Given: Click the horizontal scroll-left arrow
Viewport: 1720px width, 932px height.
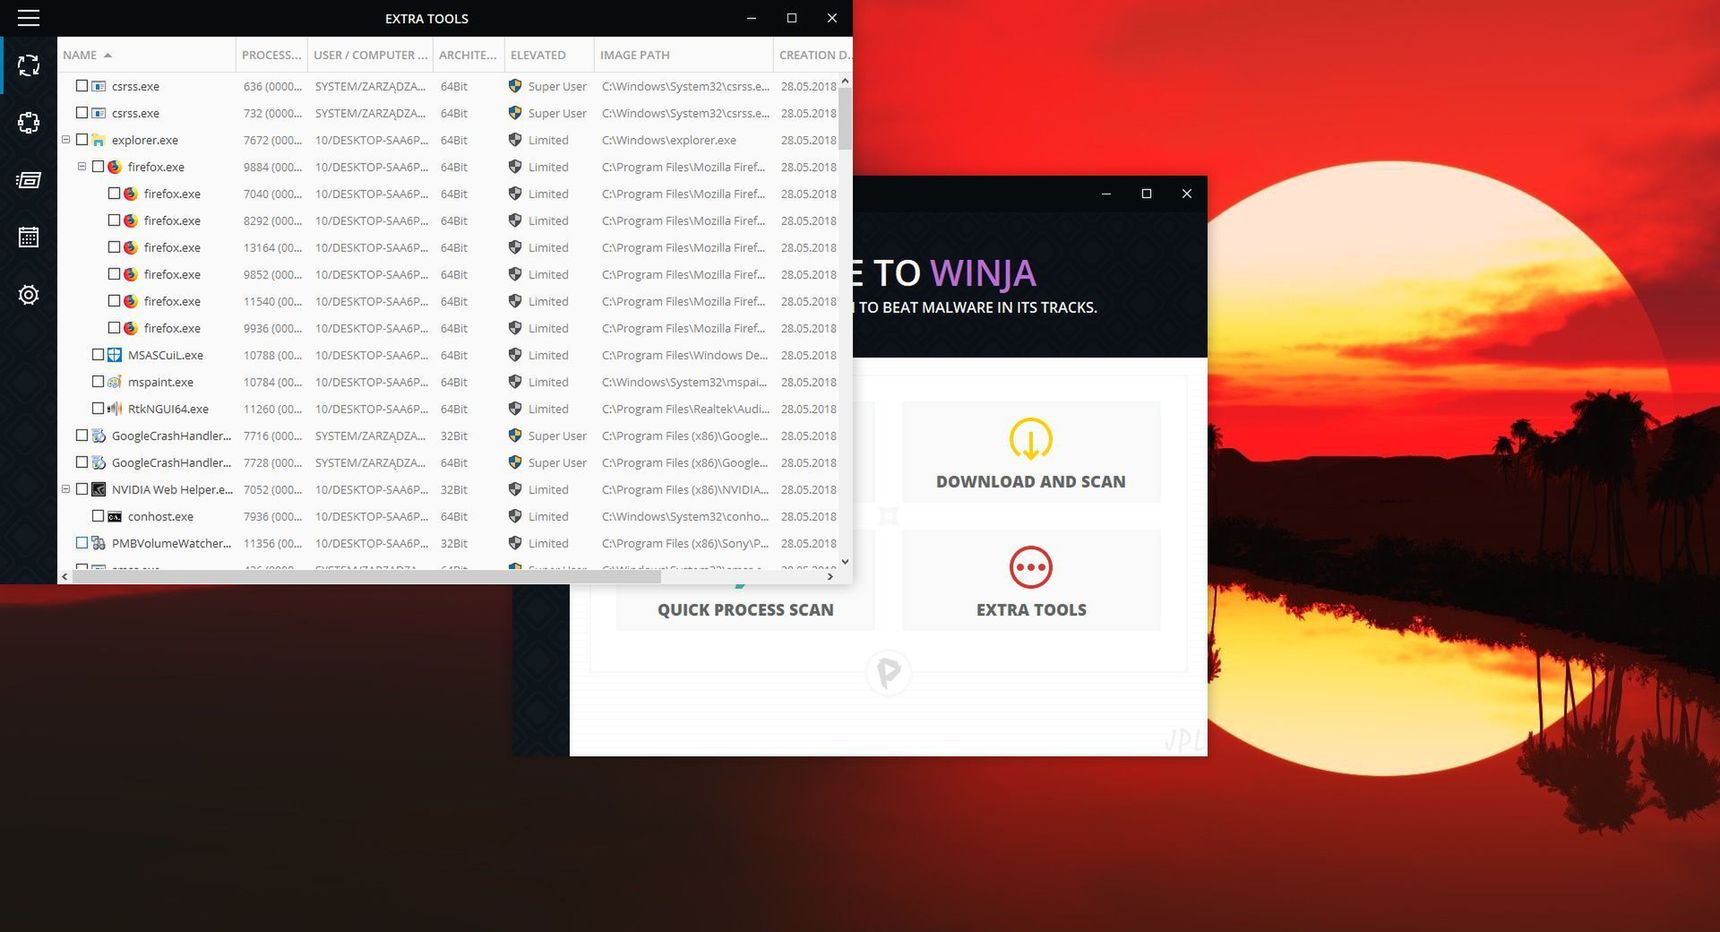Looking at the screenshot, I should tap(65, 577).
